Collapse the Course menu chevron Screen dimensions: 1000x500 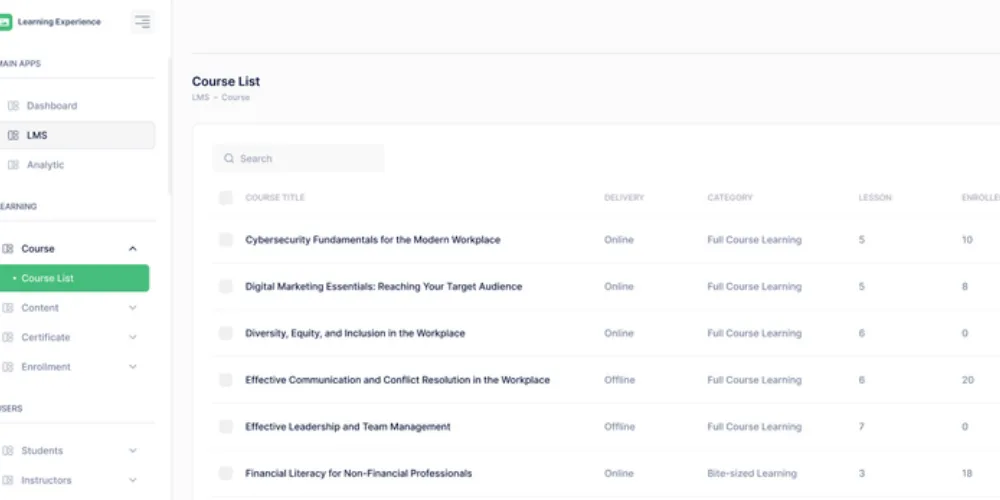coord(133,249)
